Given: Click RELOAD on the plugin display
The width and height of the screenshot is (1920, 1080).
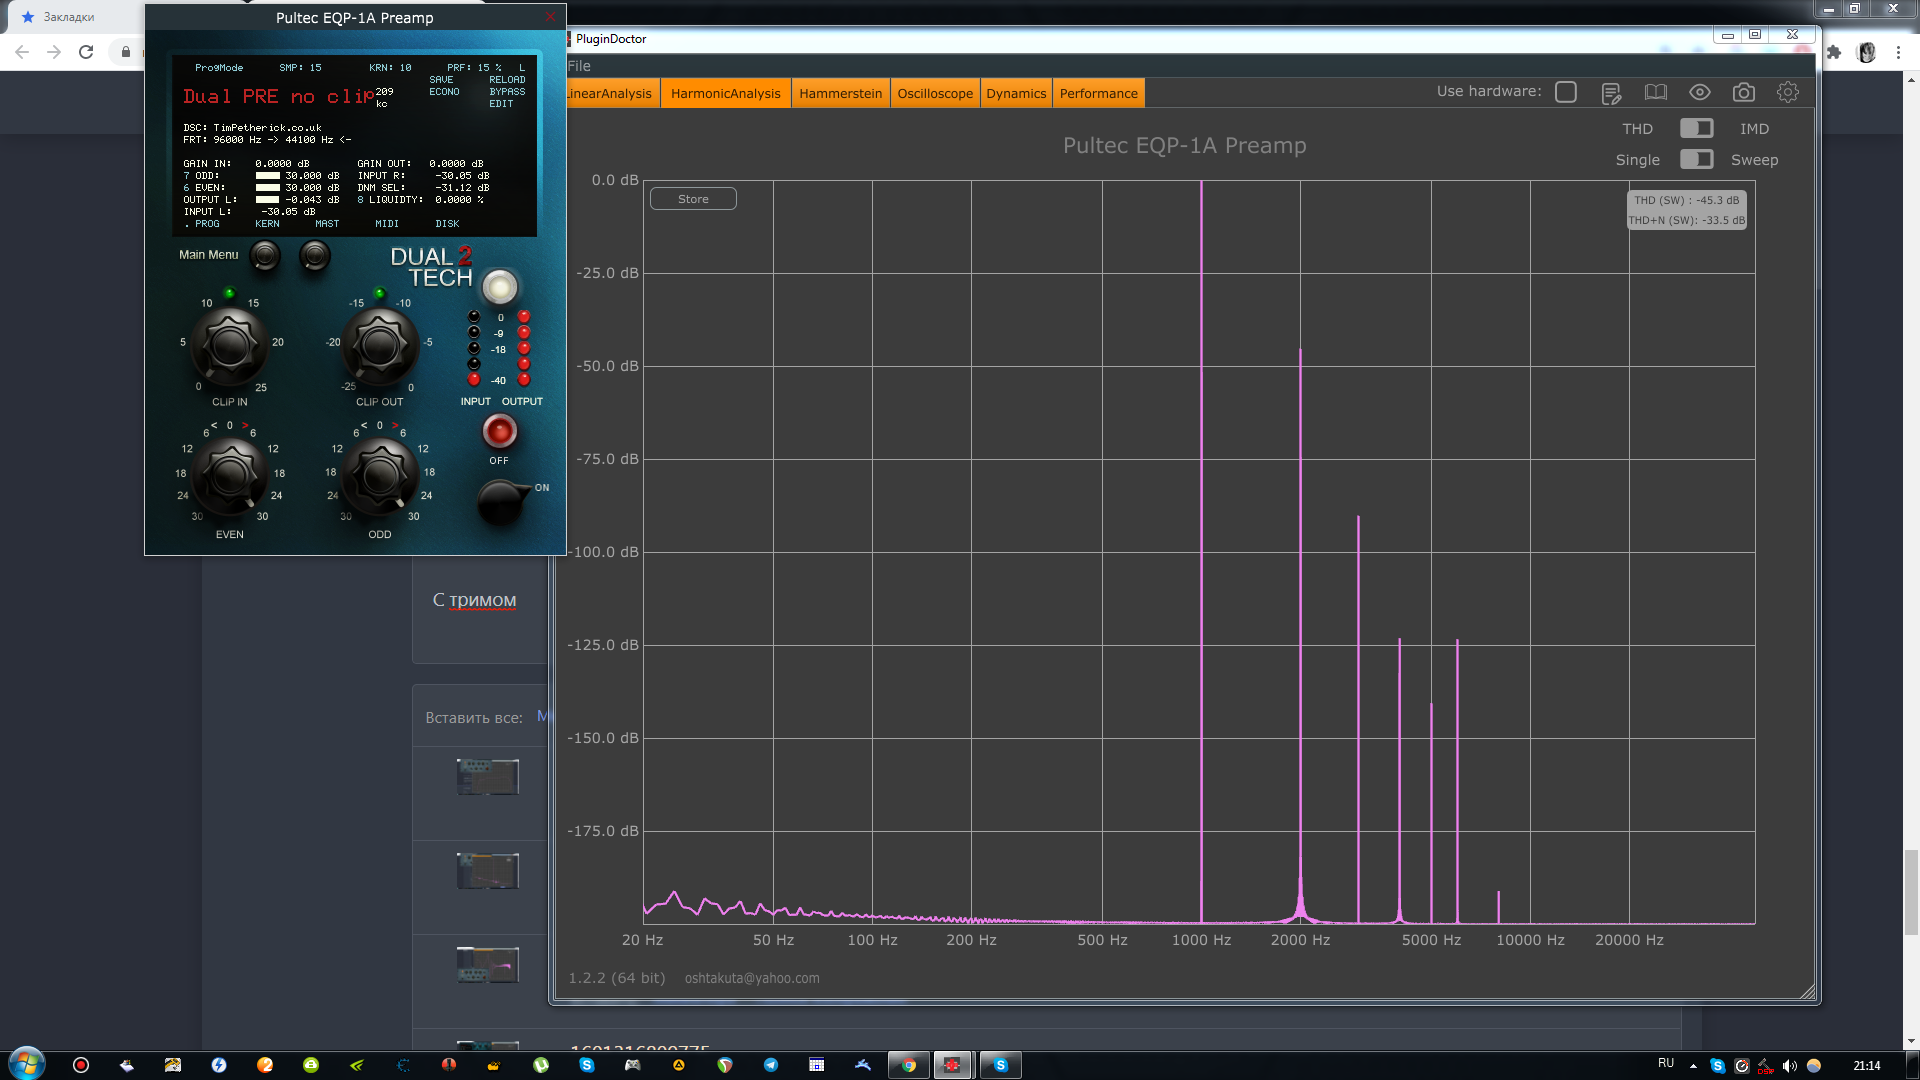Looking at the screenshot, I should [x=507, y=80].
